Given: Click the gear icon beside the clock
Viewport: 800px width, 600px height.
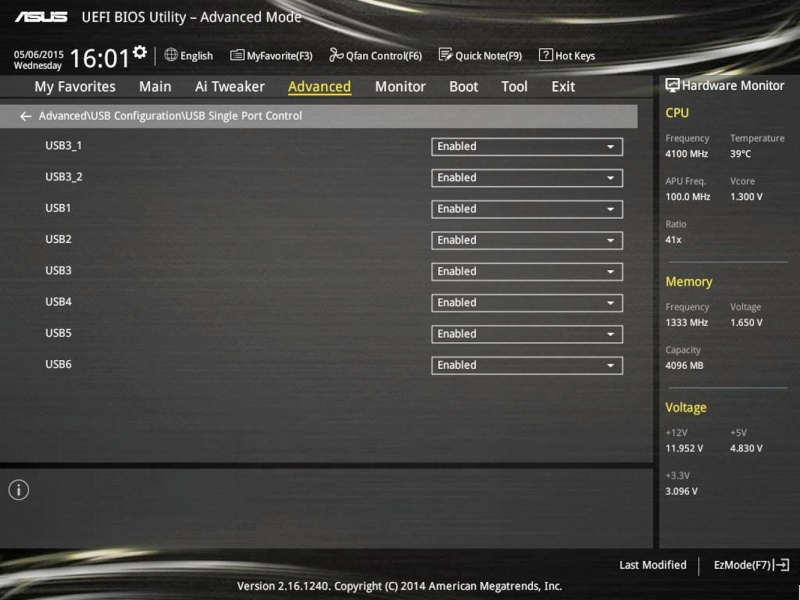Looking at the screenshot, I should pyautogui.click(x=139, y=52).
